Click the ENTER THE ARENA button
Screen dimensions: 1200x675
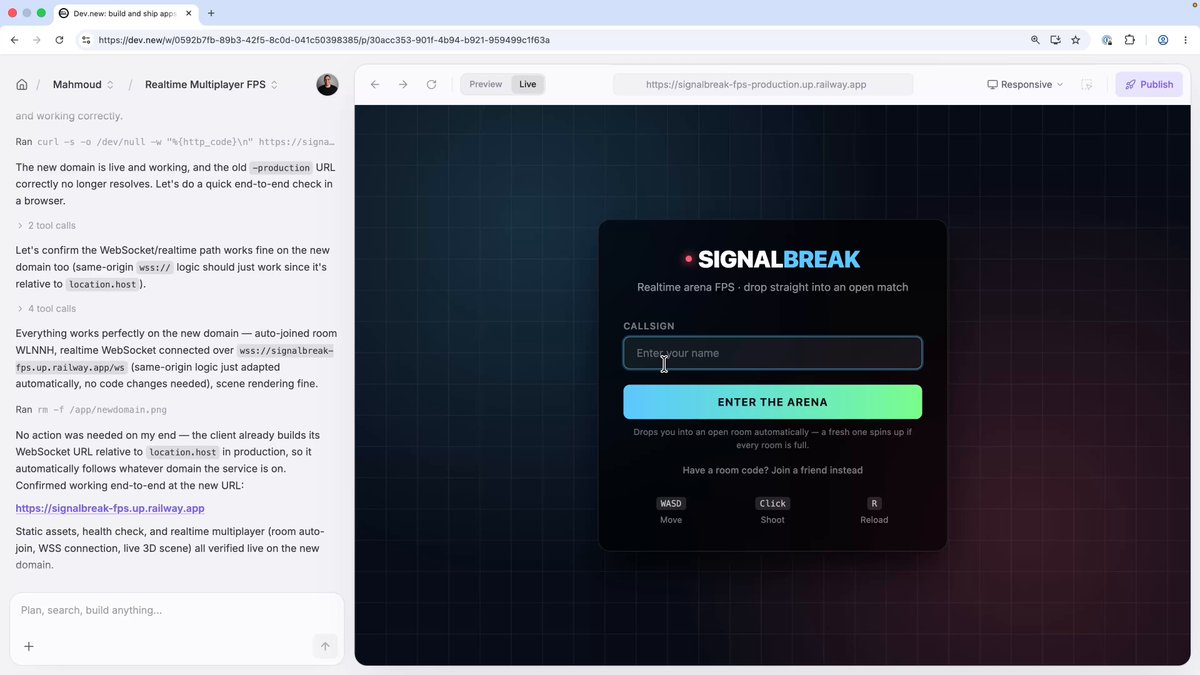[x=772, y=402]
